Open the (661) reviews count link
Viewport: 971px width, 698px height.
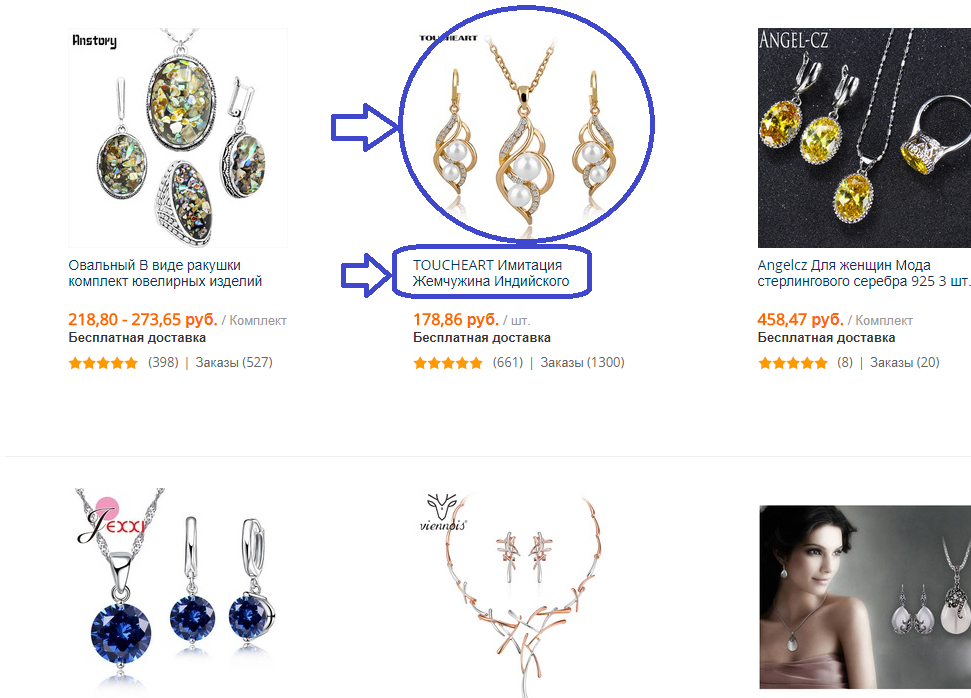click(x=508, y=362)
